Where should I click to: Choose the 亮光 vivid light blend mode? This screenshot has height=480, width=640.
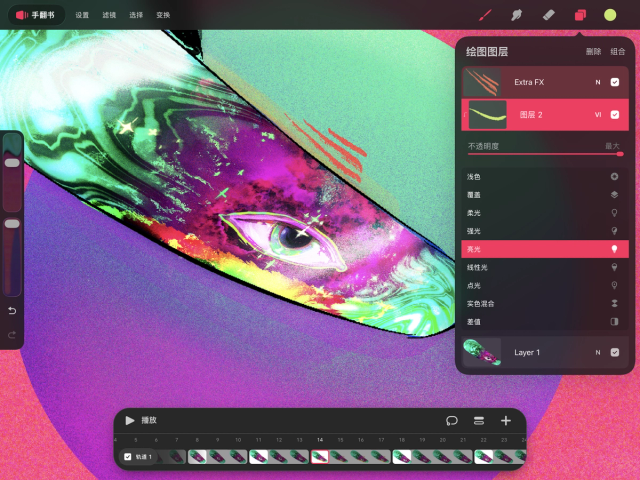545,249
